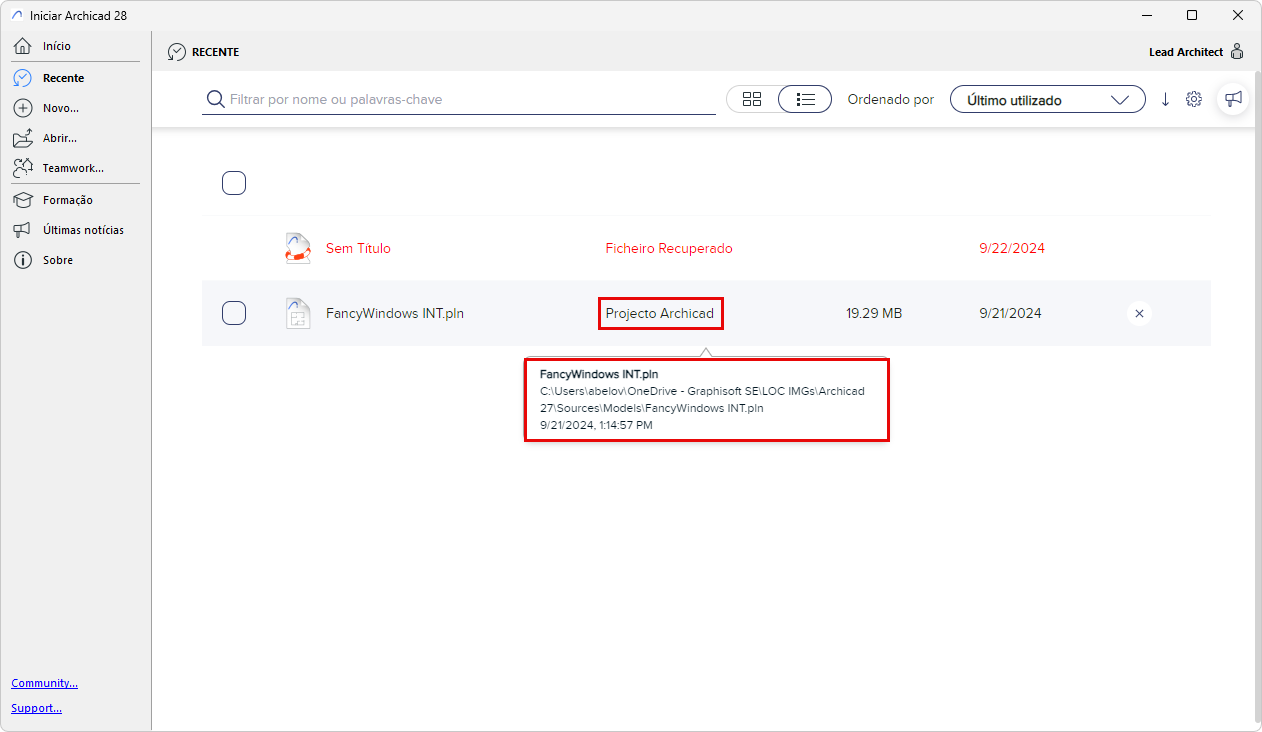The height and width of the screenshot is (732, 1262).
Task: Switch to list view
Action: pyautogui.click(x=805, y=99)
